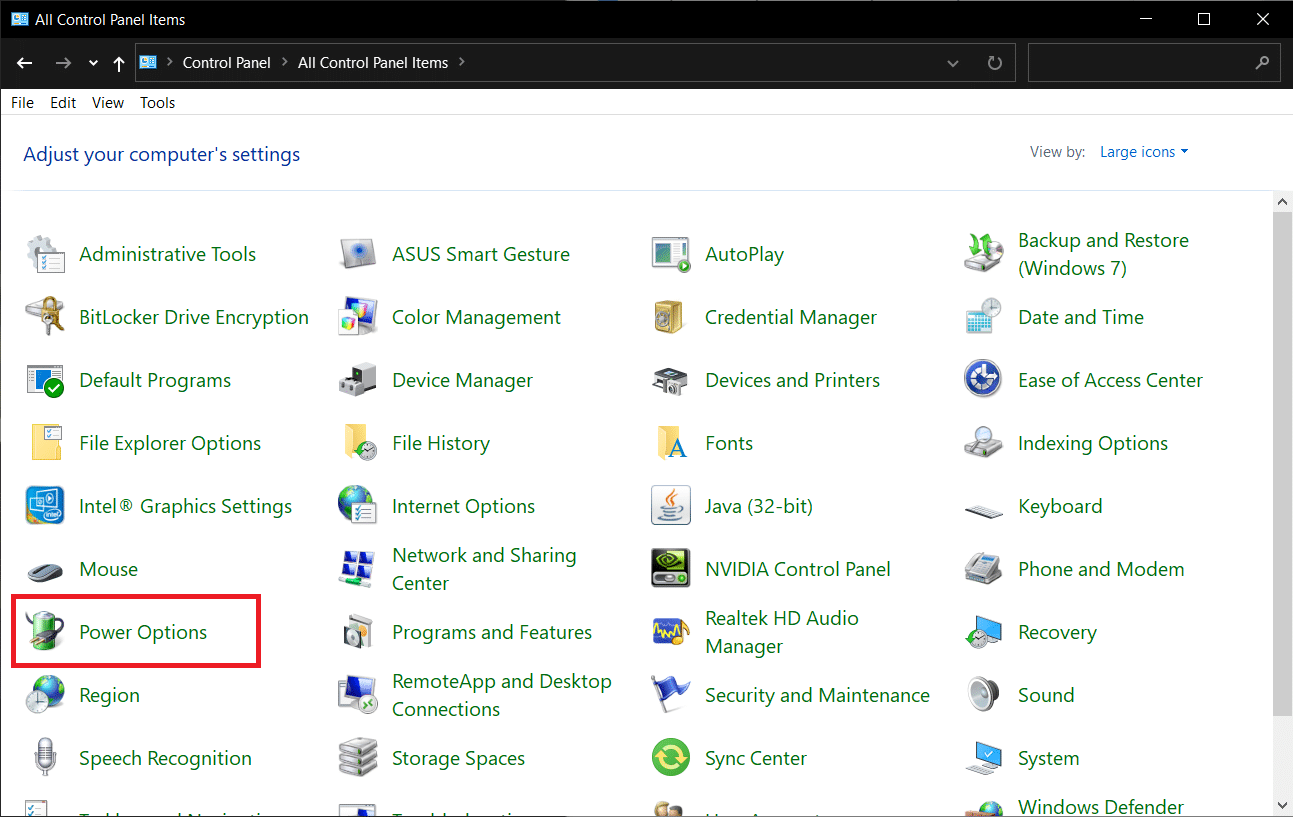
Task: Open the System link
Action: click(x=1048, y=758)
